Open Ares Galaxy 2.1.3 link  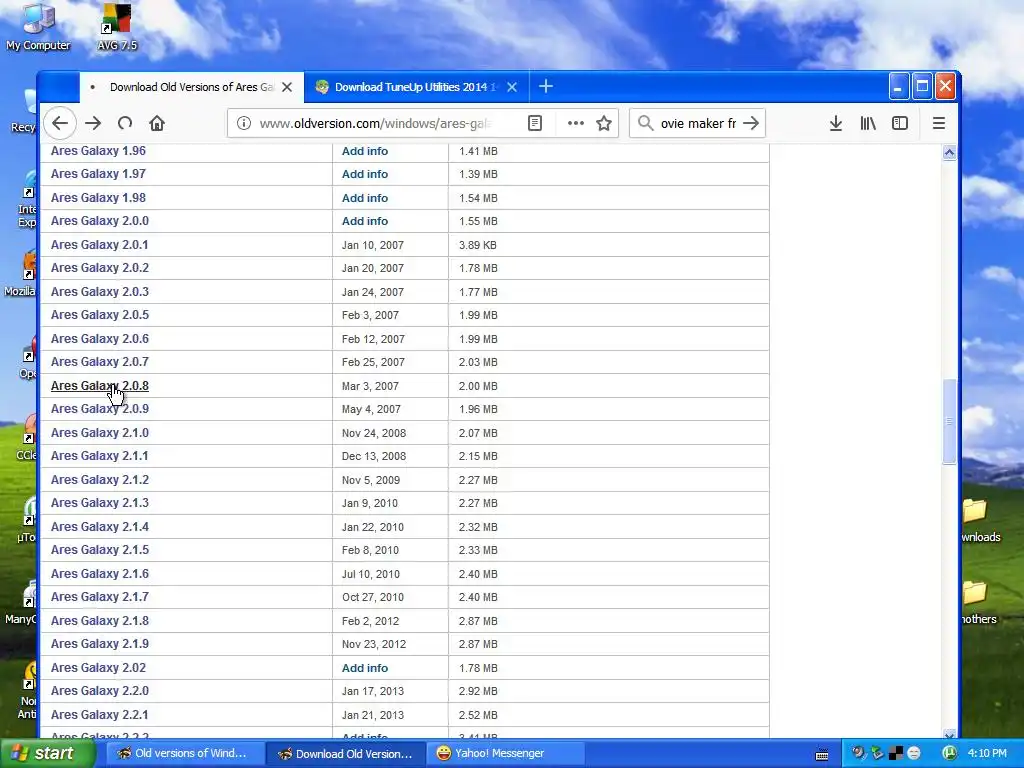pos(100,503)
